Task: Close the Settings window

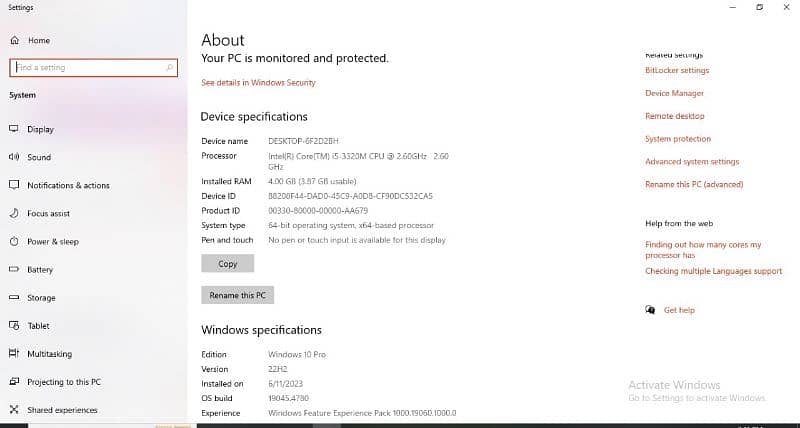Action: (x=786, y=7)
